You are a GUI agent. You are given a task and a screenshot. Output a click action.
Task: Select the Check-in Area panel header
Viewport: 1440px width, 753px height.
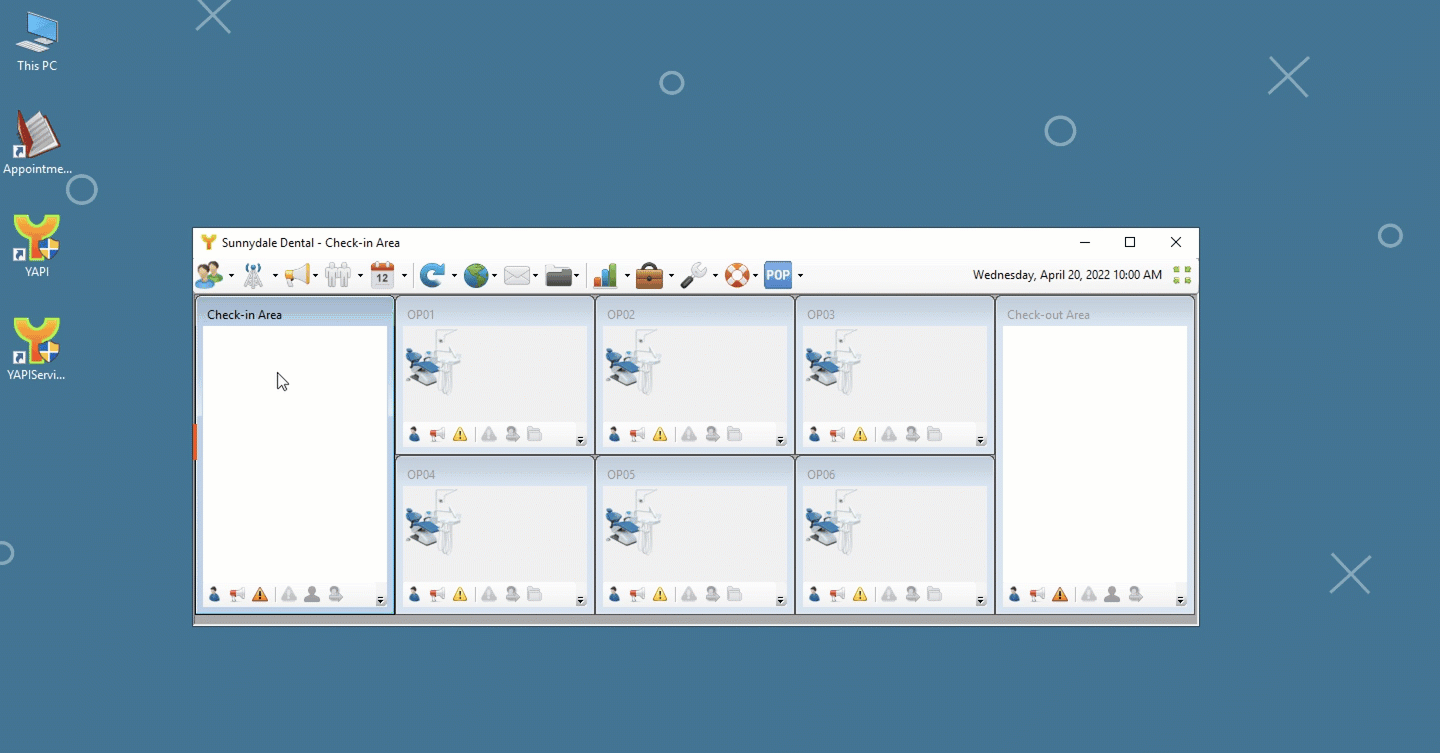pos(295,314)
